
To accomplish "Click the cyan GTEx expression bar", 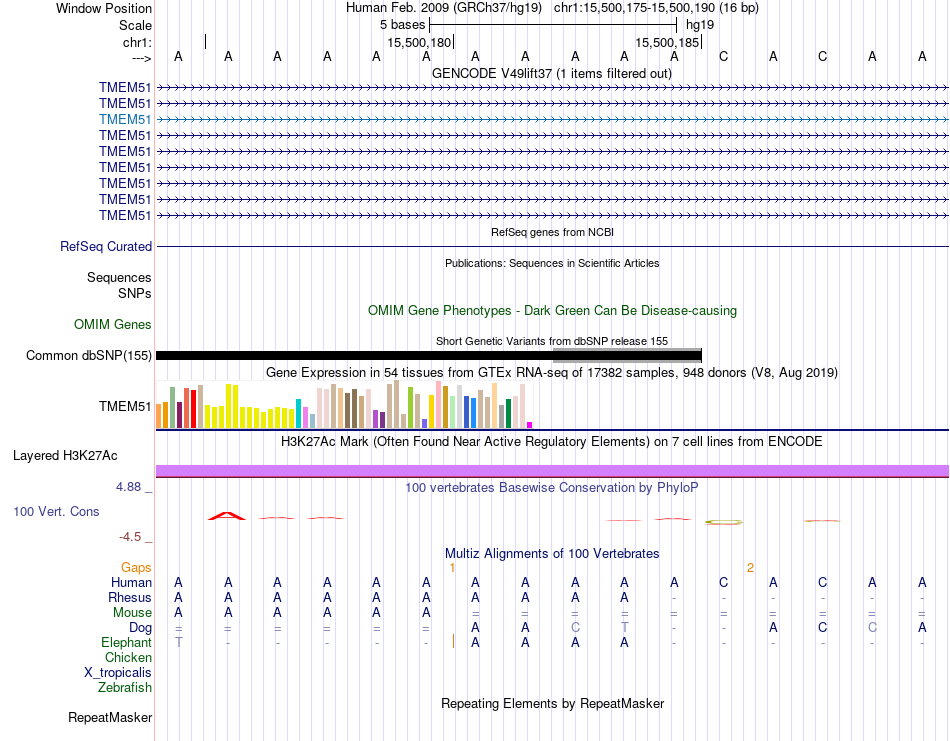I will point(298,414).
